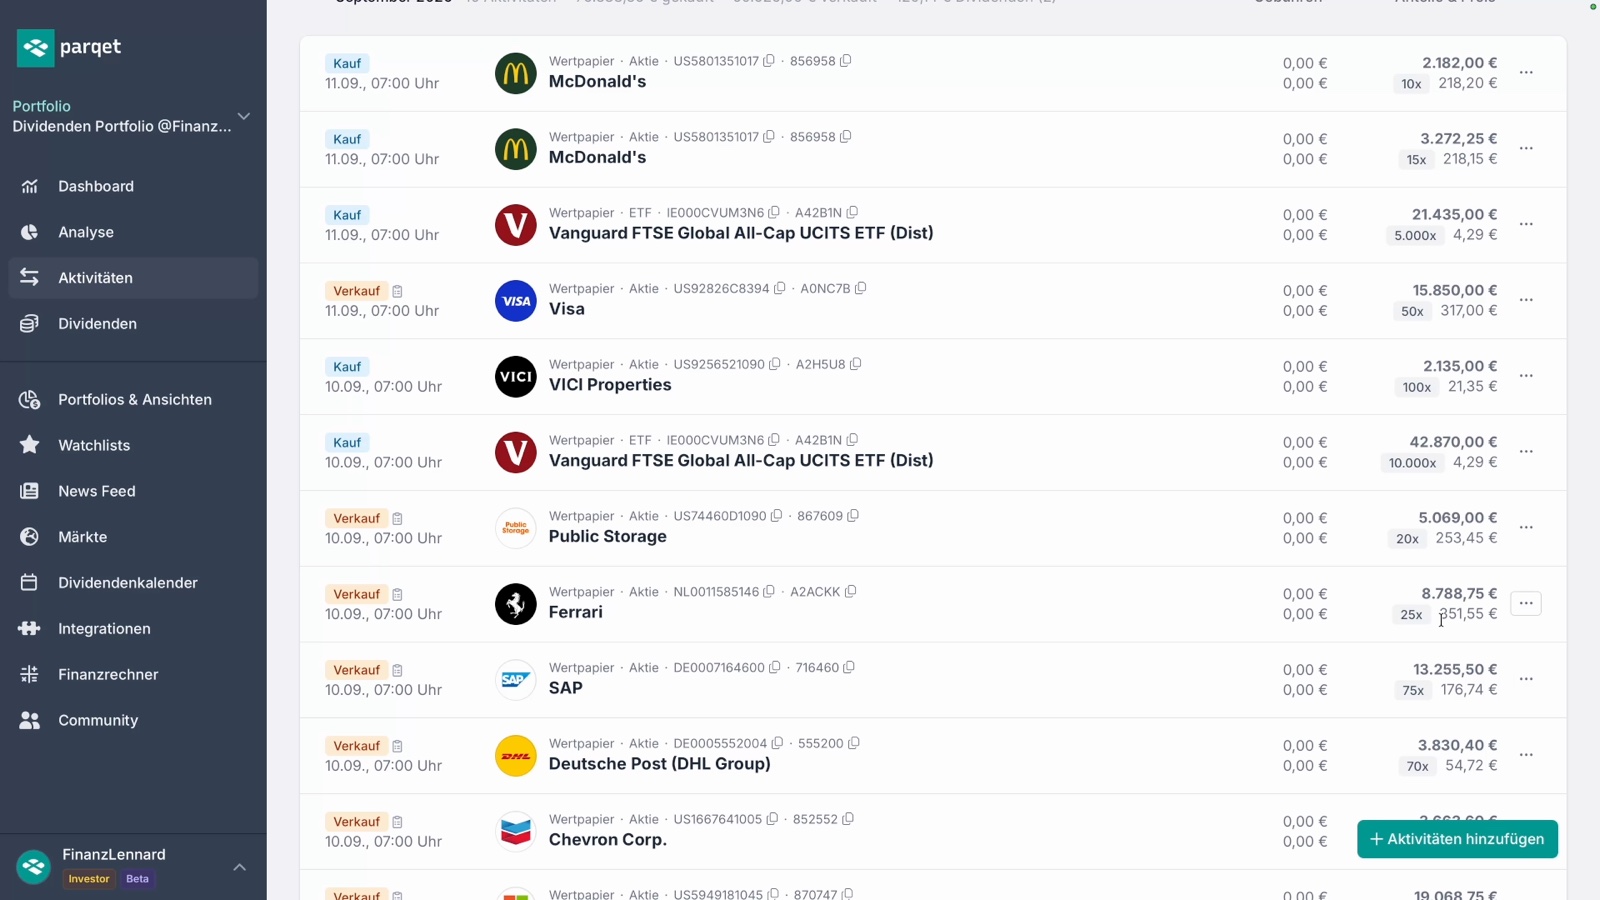Click the 75x quantity badge for SAP
The width and height of the screenshot is (1600, 900).
tap(1413, 690)
